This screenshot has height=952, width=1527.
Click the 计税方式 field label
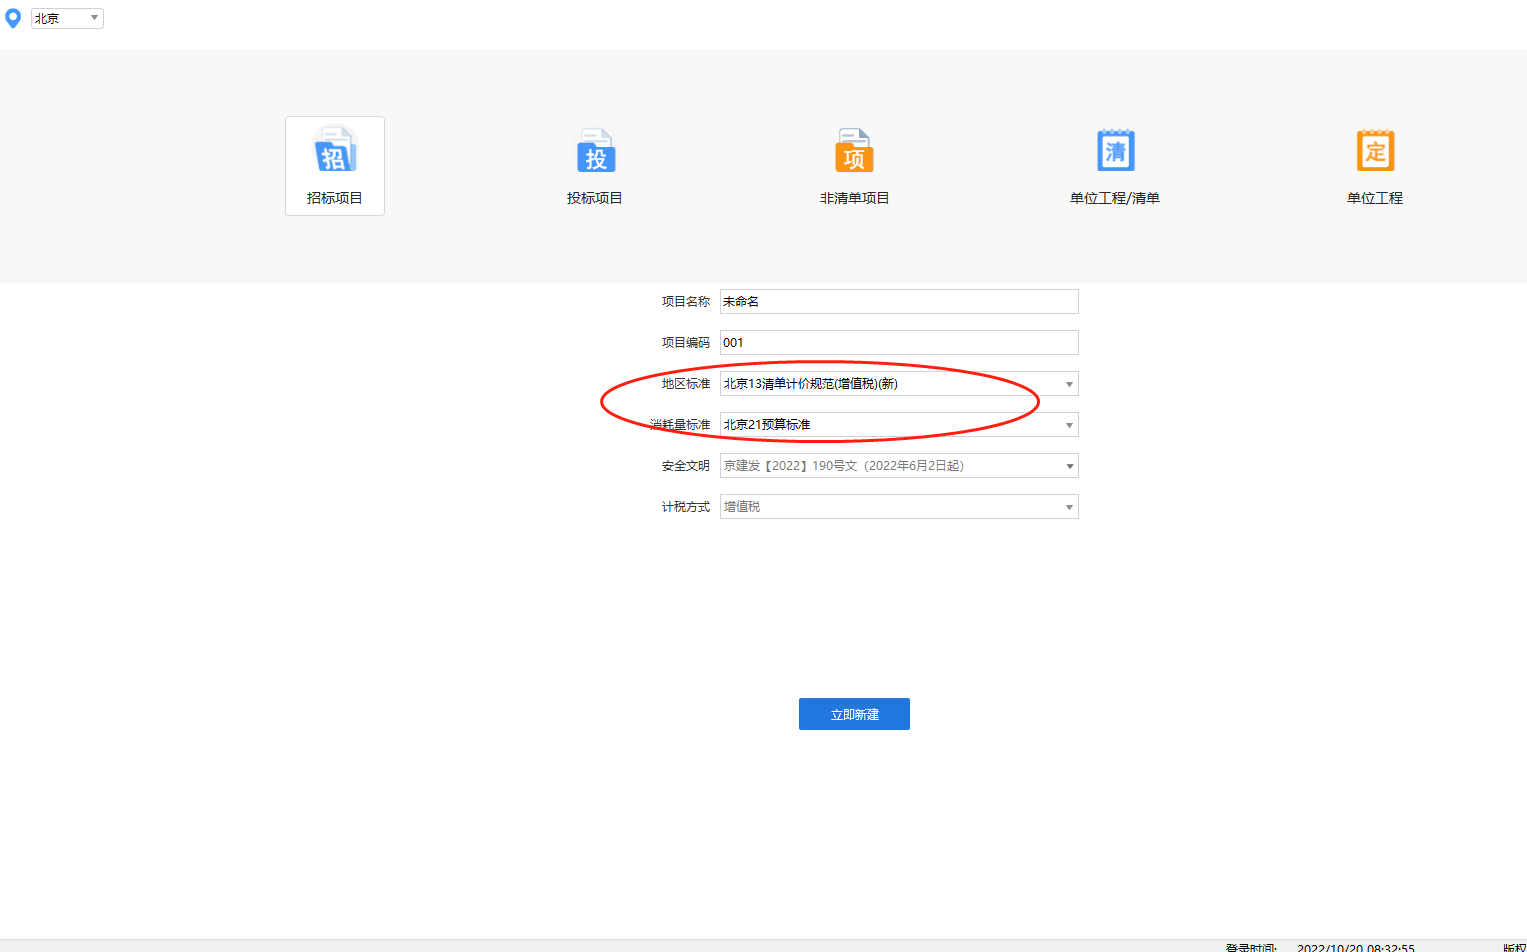point(686,507)
